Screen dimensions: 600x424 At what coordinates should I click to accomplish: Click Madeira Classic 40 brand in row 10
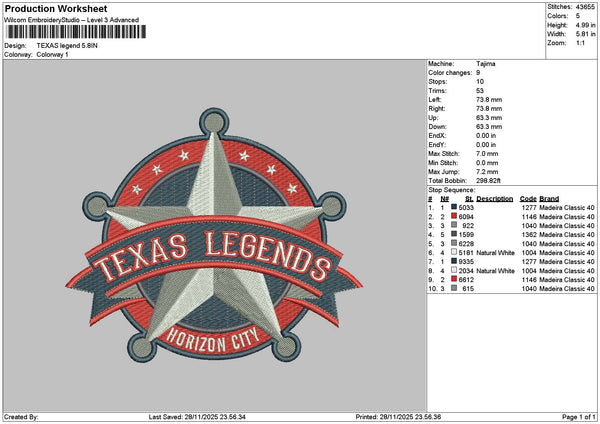567,289
